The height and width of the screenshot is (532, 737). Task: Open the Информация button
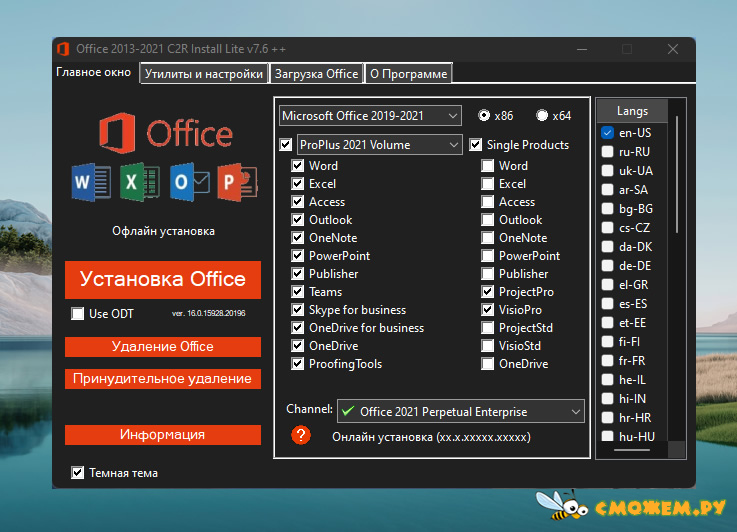pos(163,435)
